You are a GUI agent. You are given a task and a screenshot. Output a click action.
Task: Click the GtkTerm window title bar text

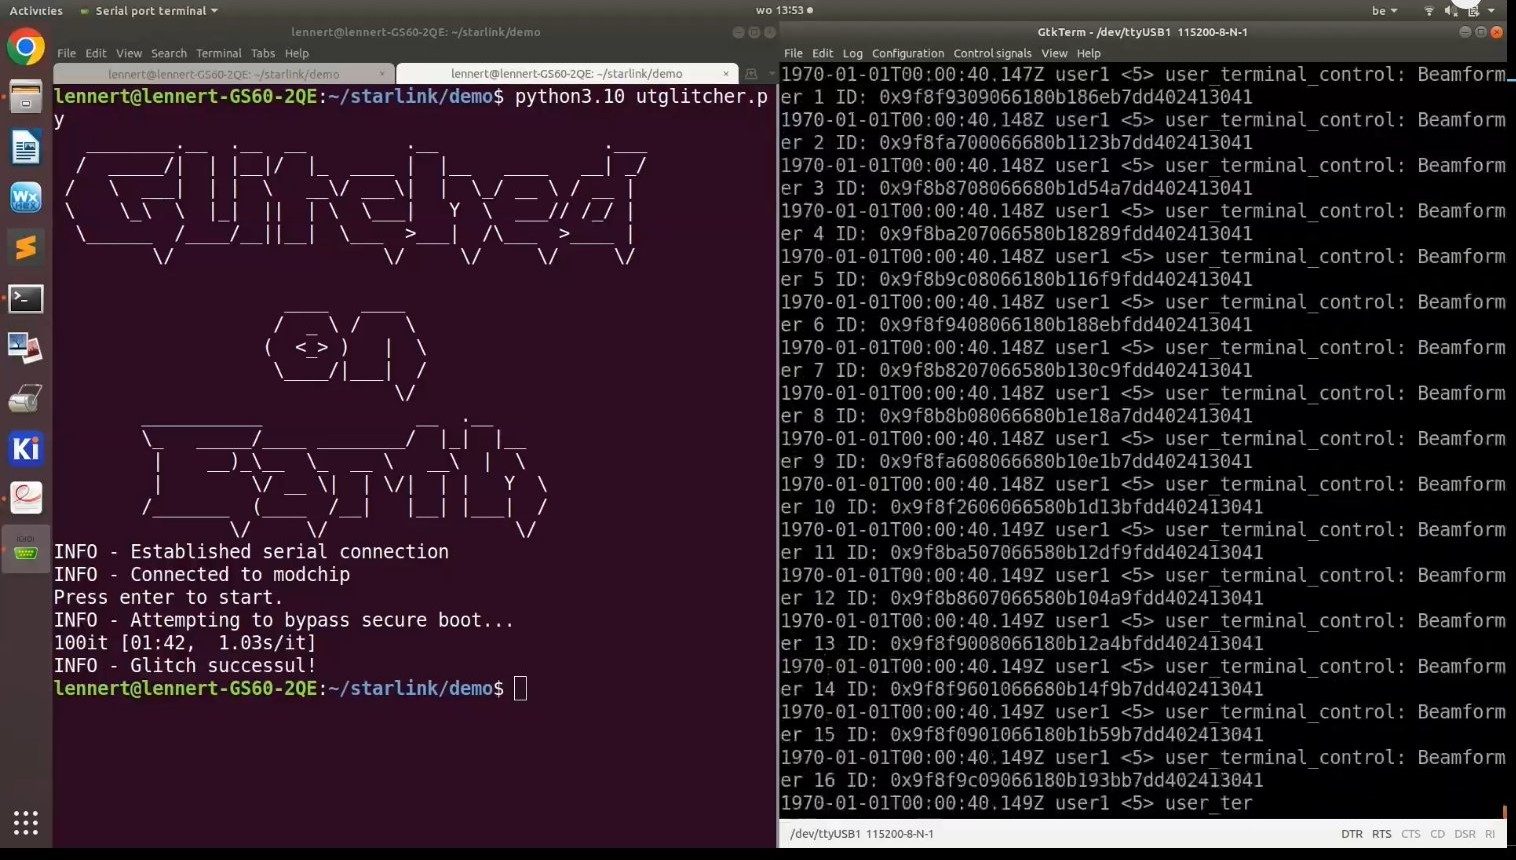click(1142, 32)
